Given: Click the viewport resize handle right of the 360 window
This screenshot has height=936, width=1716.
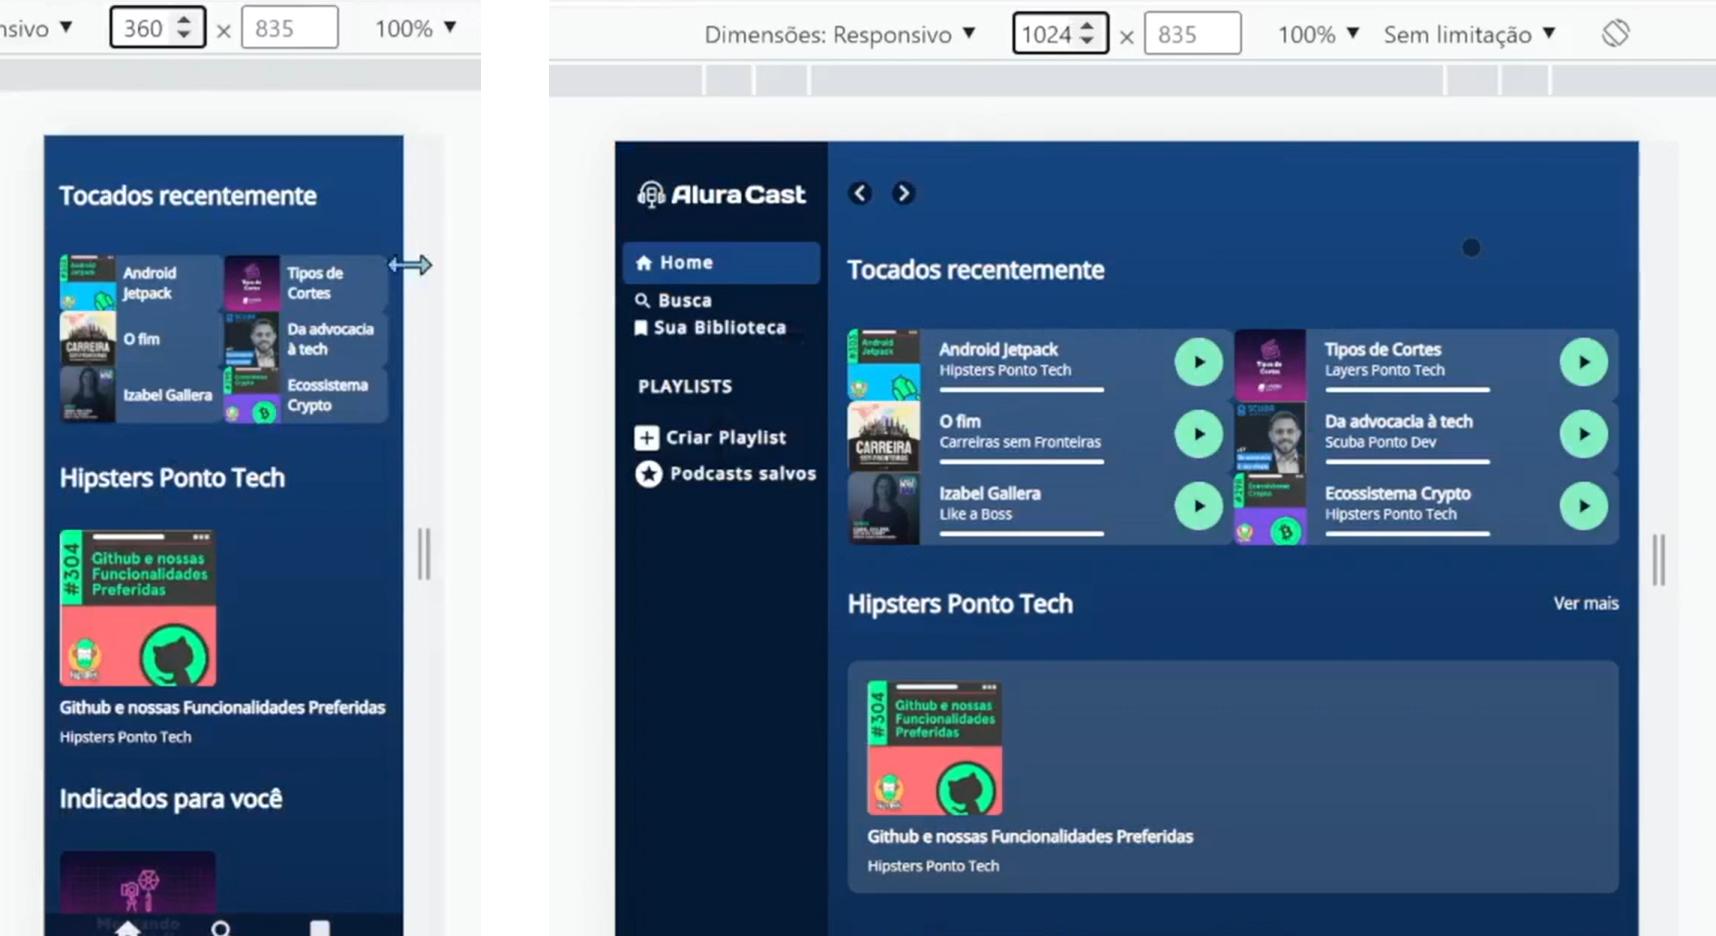Looking at the screenshot, I should [x=424, y=553].
